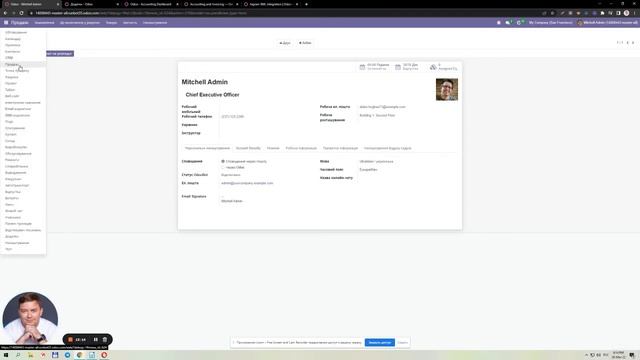Click the third stat button icon on the form
The height and width of the screenshot is (360, 640).
coord(433,67)
